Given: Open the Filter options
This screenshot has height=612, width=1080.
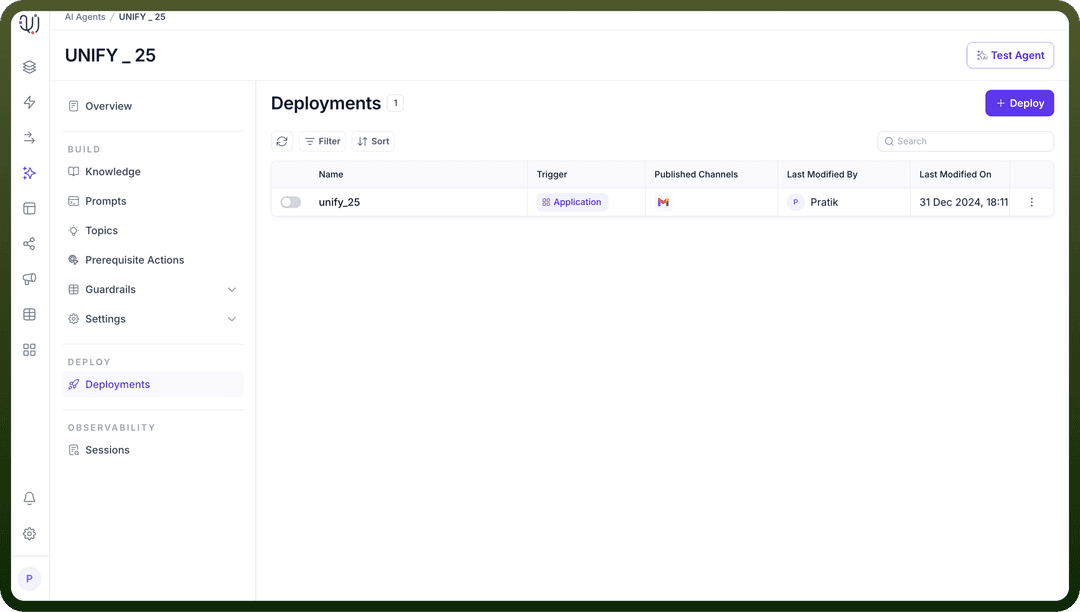Looking at the screenshot, I should coord(322,141).
